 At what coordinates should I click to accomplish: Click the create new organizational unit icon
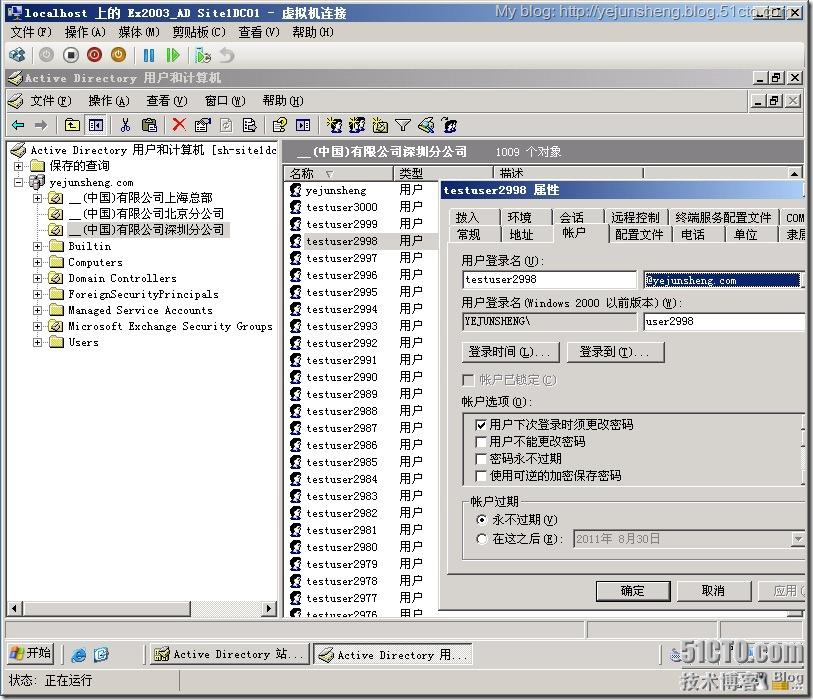tap(380, 125)
